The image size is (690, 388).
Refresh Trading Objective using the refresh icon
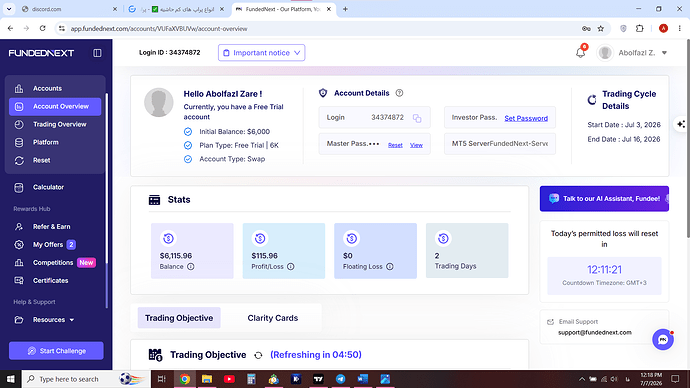coord(258,355)
